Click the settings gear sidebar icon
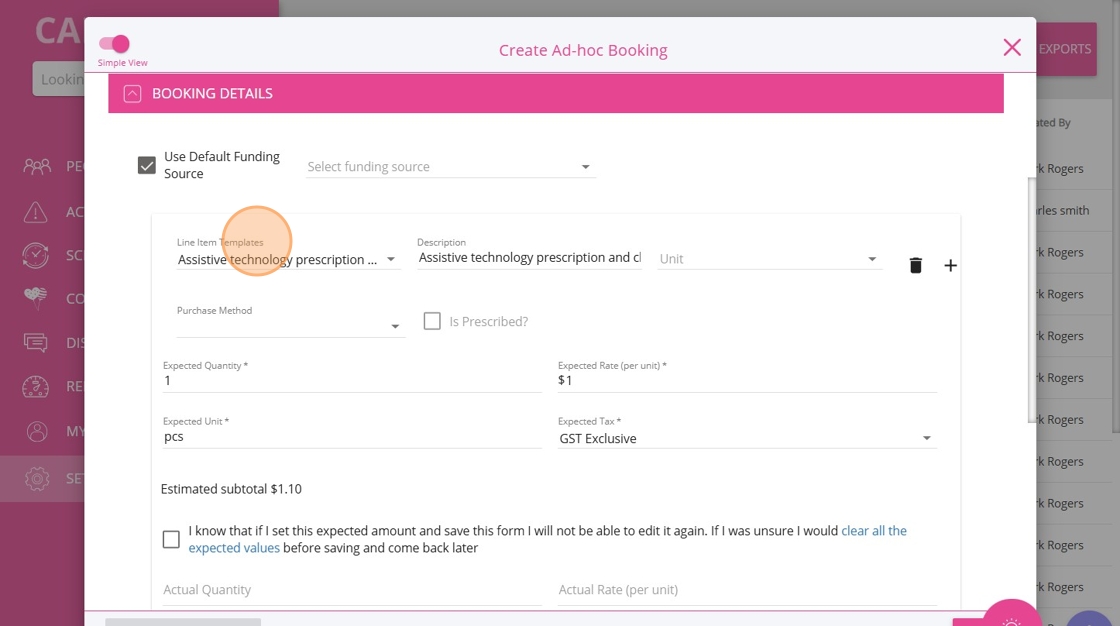The width and height of the screenshot is (1120, 626). pos(37,478)
